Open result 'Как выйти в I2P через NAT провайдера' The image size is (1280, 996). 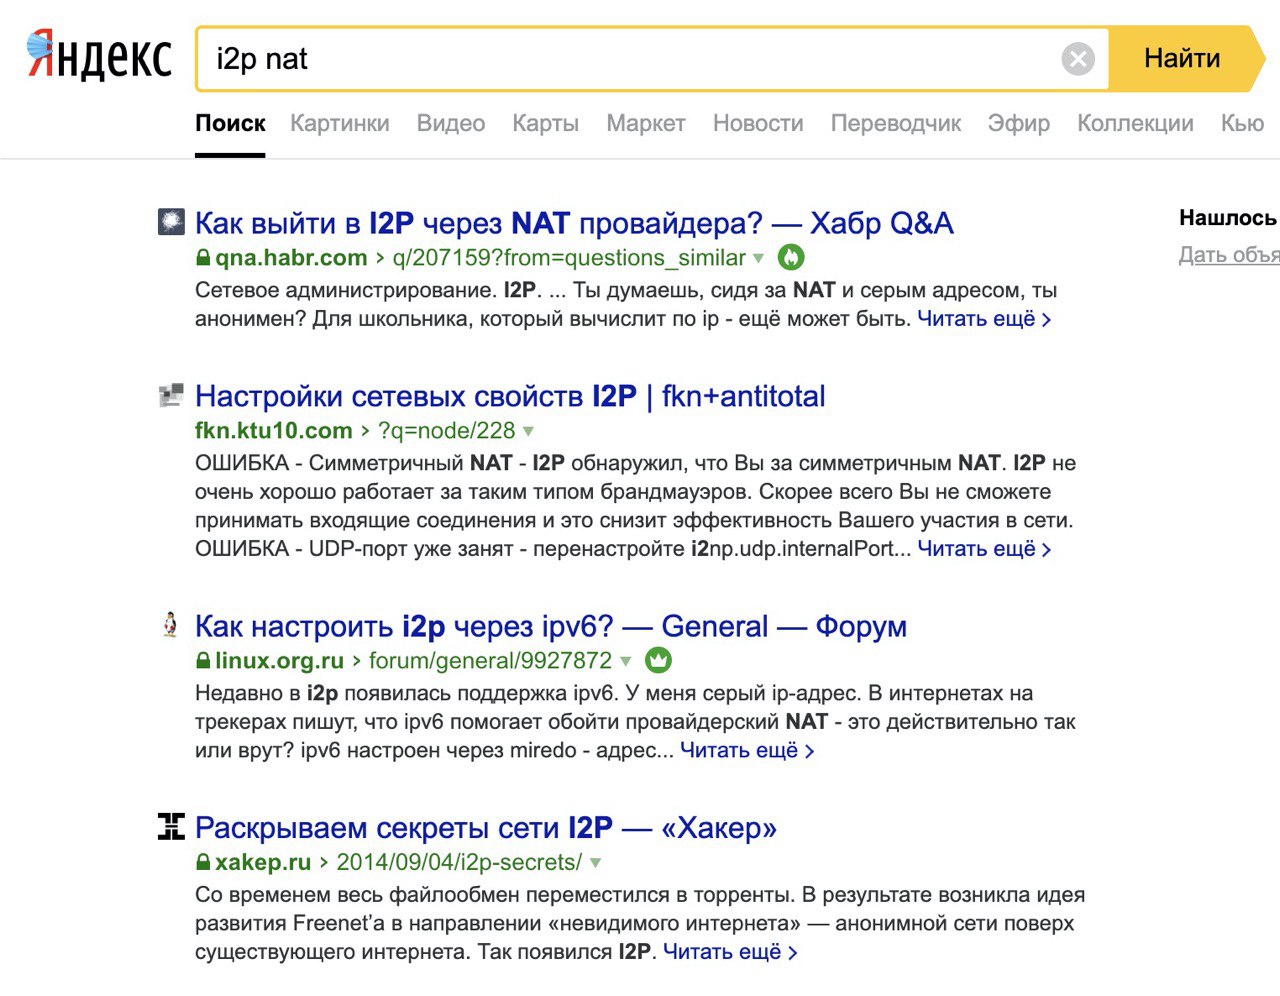click(574, 223)
